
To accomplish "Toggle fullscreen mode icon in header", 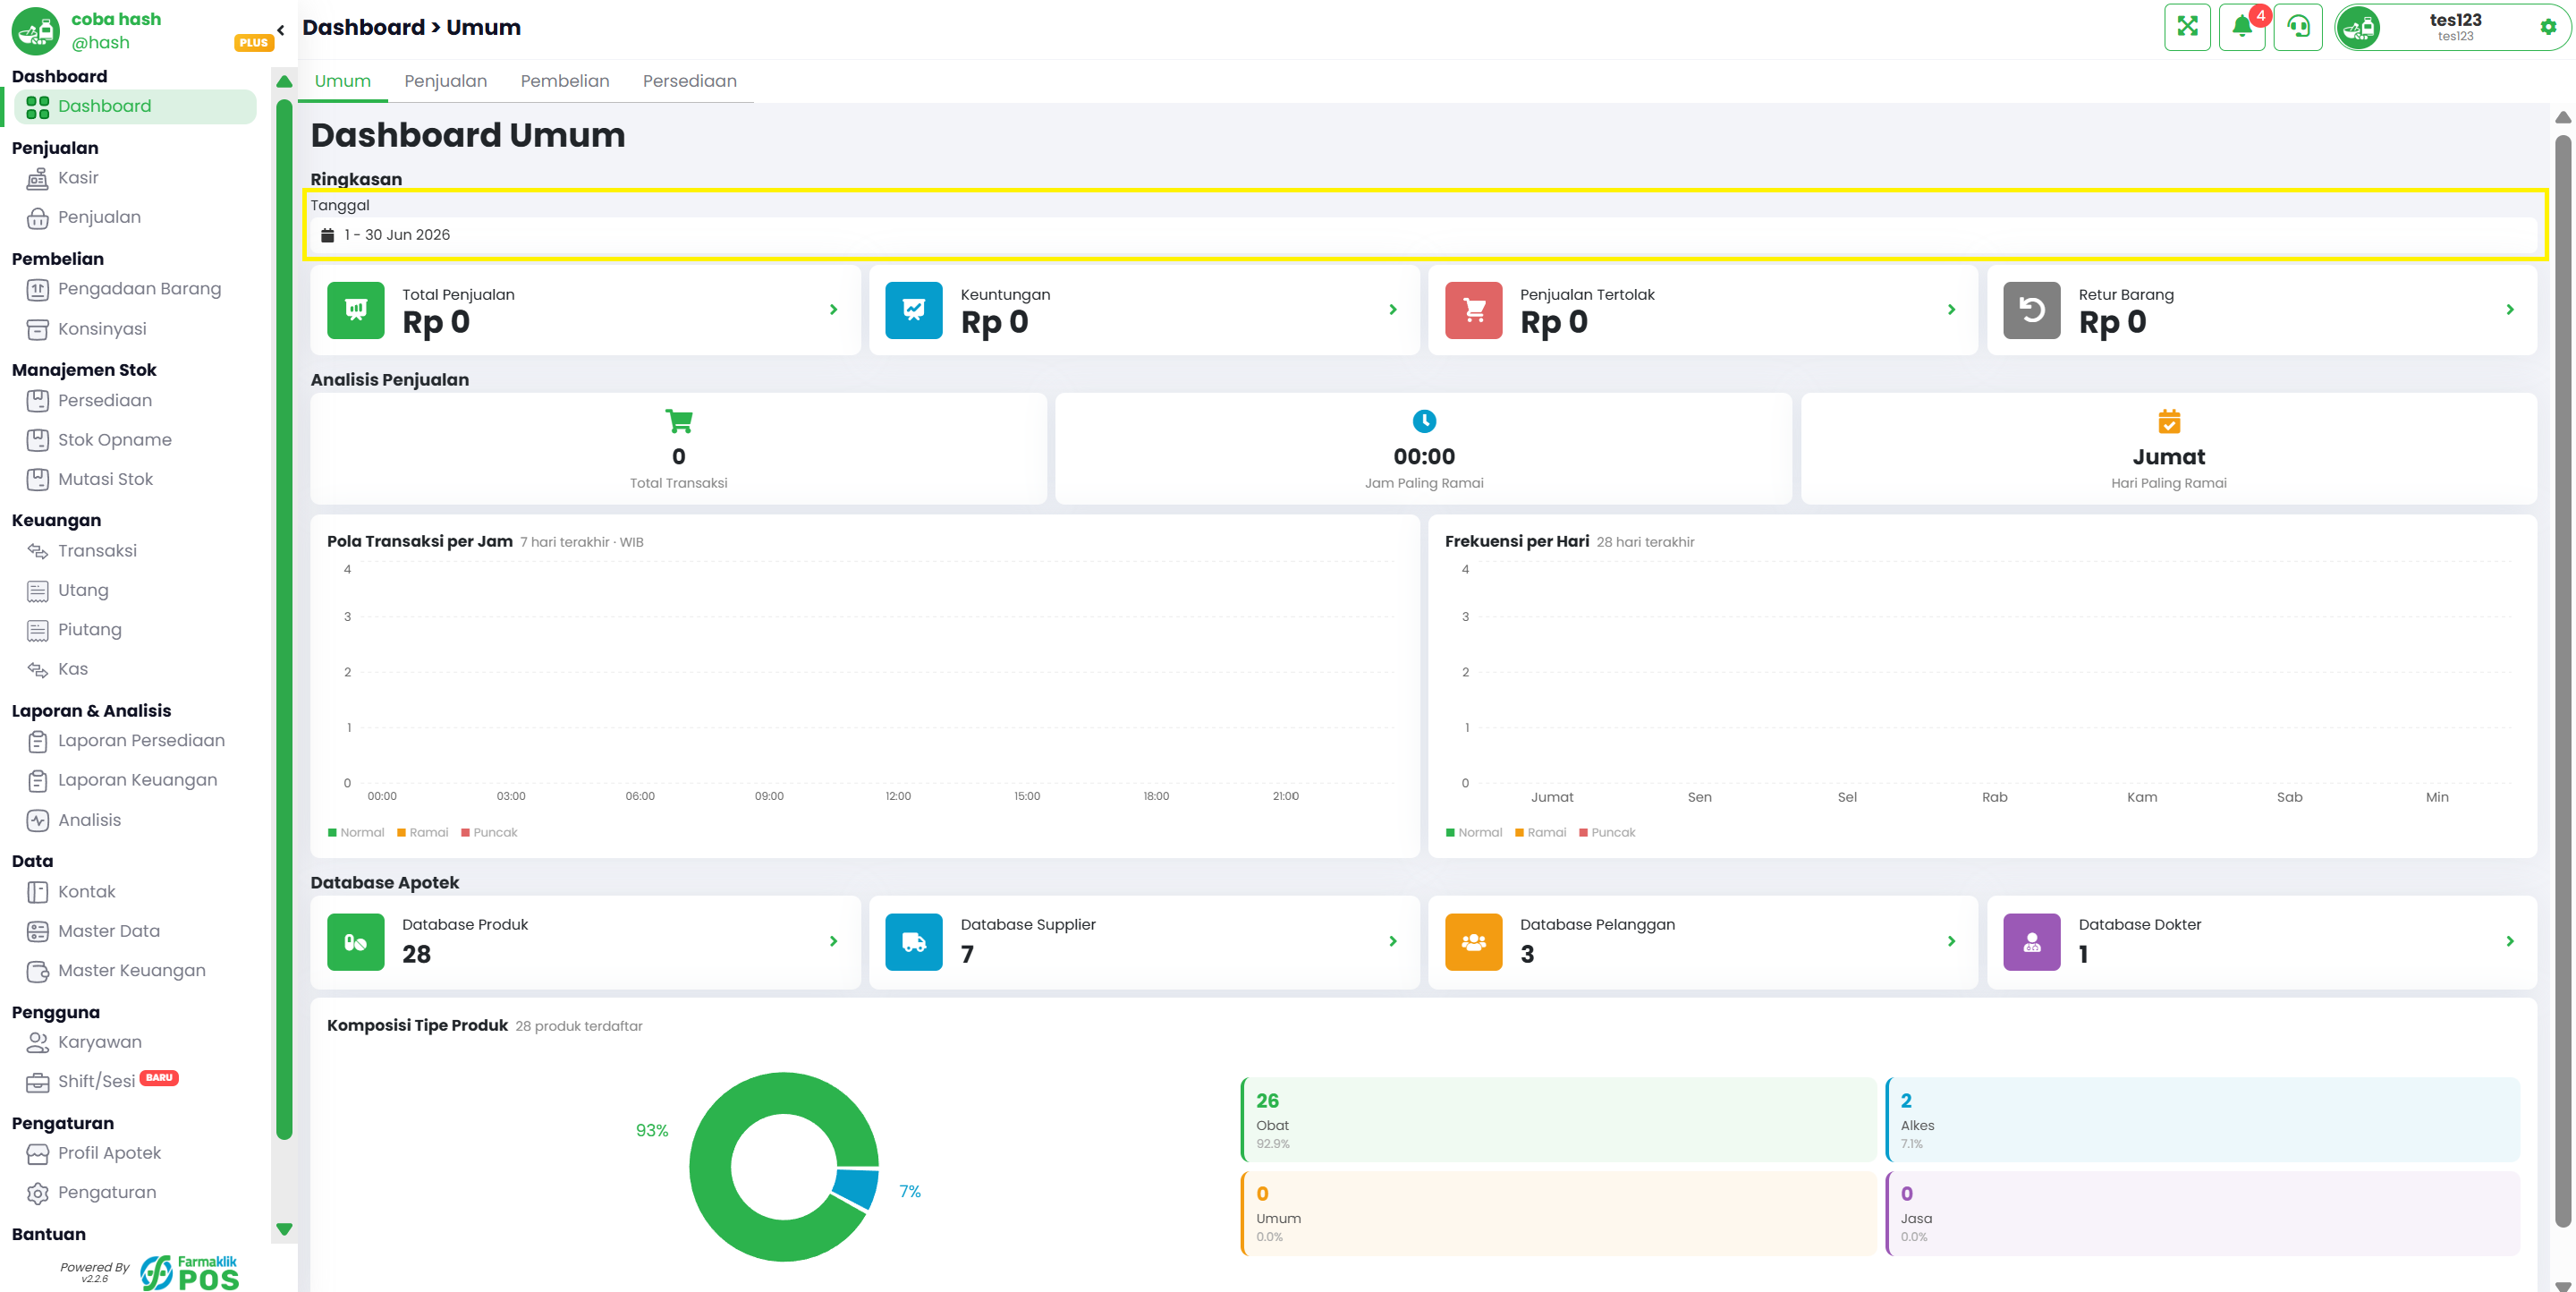I will 2187,27.
